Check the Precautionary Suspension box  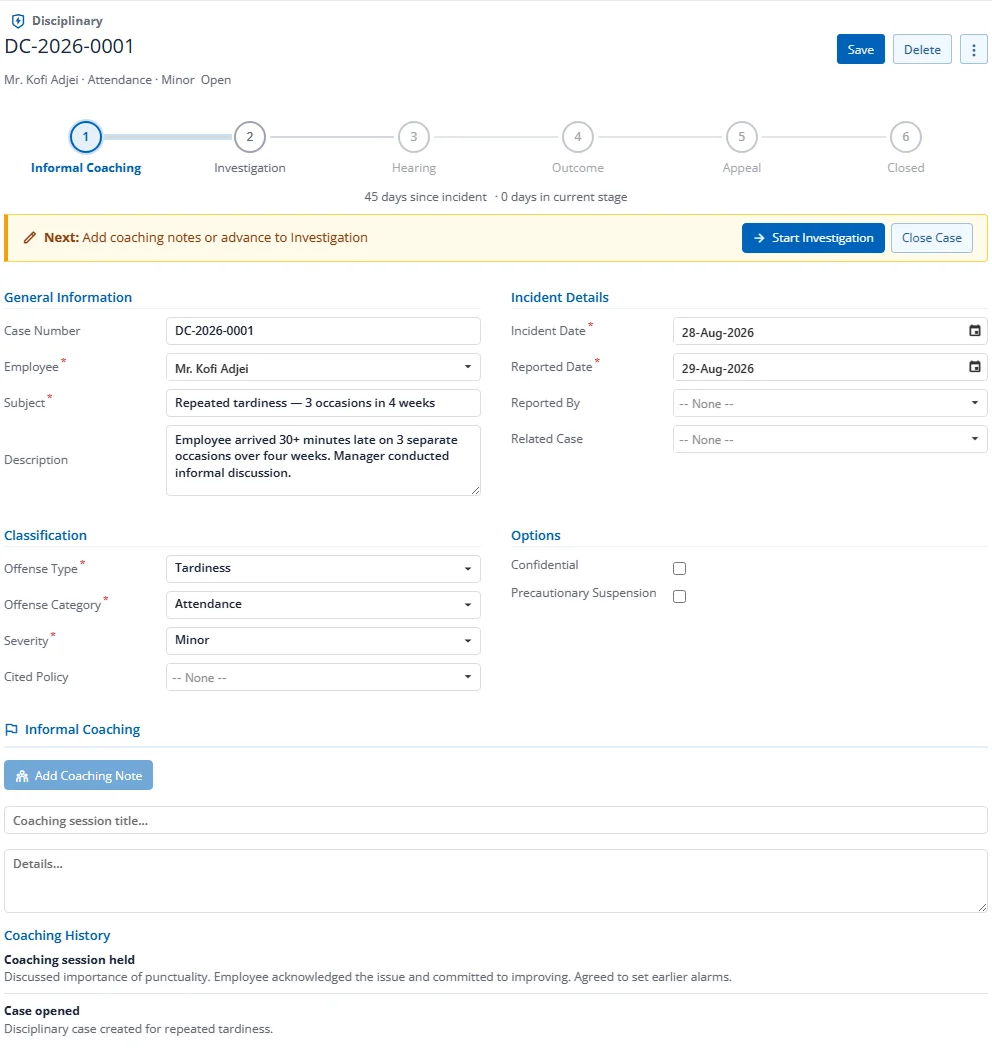click(x=680, y=597)
